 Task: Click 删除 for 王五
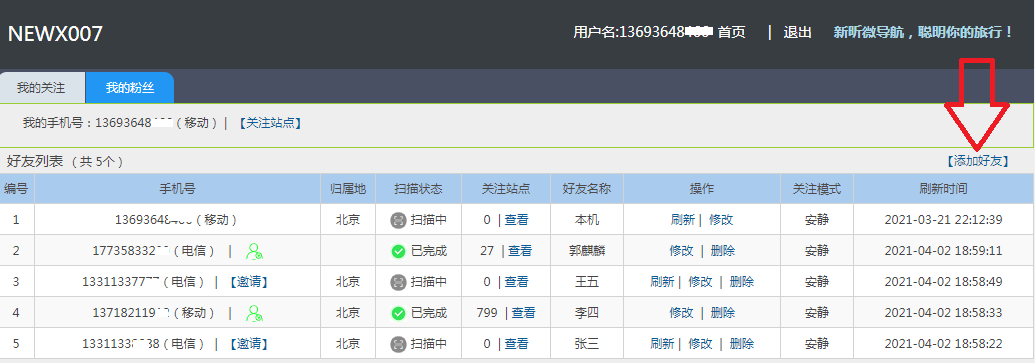coord(742,282)
